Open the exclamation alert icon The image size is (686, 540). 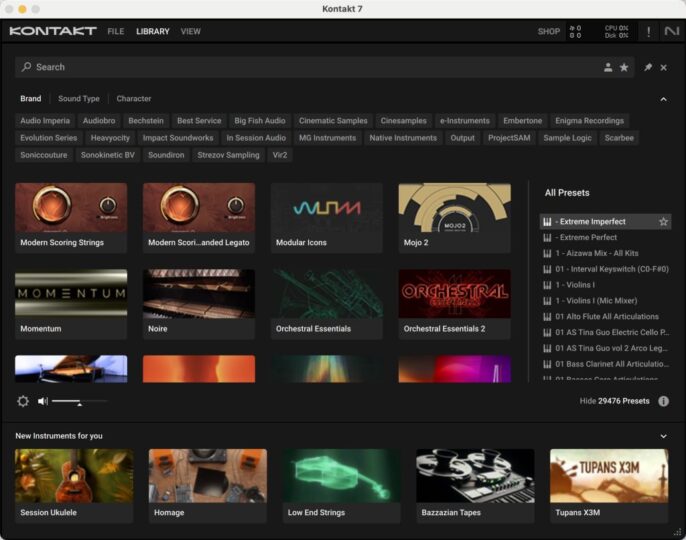click(648, 32)
